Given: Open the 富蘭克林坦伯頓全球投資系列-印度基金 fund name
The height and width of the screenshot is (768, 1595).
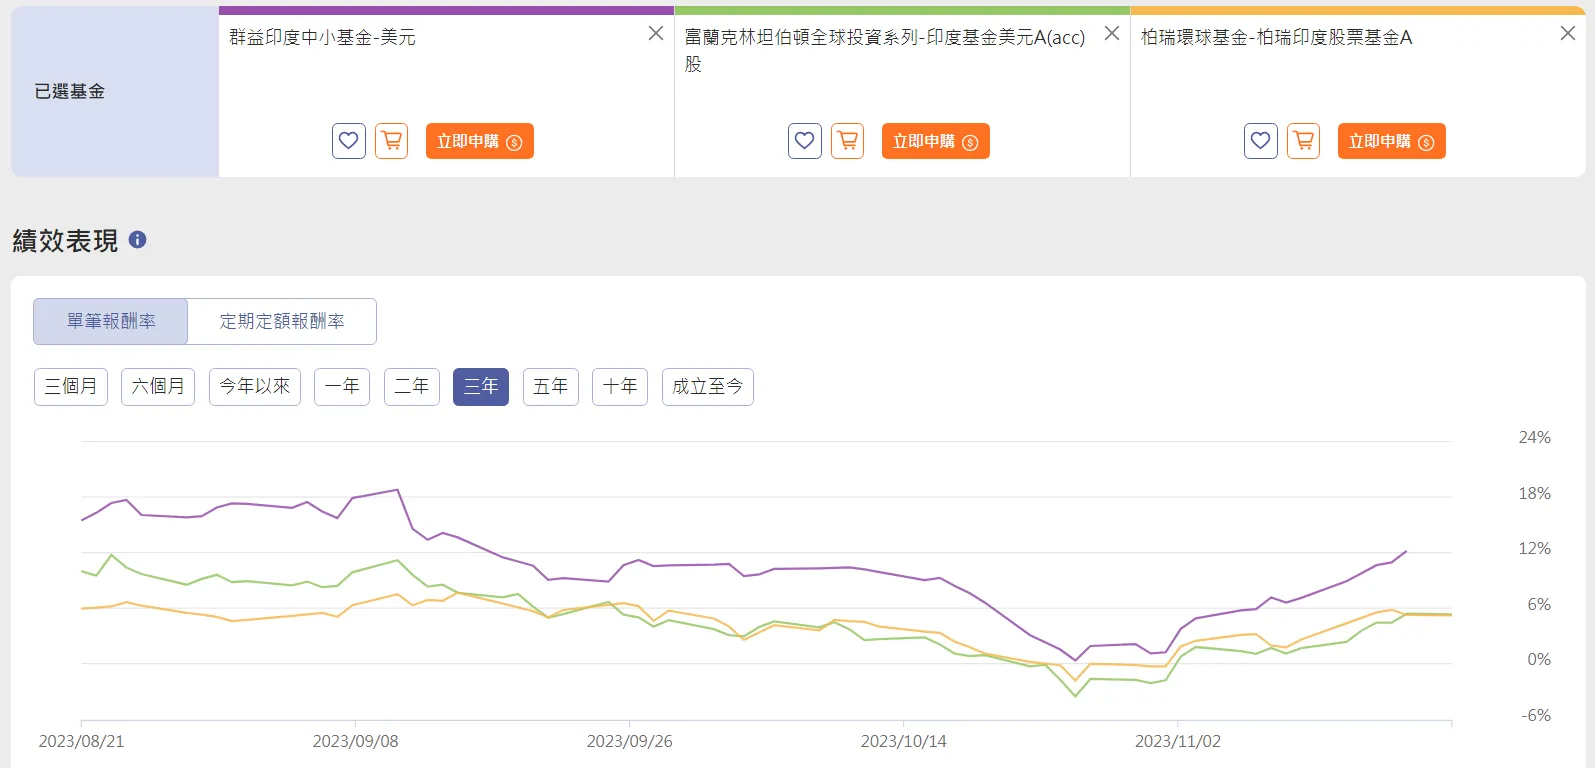Looking at the screenshot, I should (x=885, y=50).
